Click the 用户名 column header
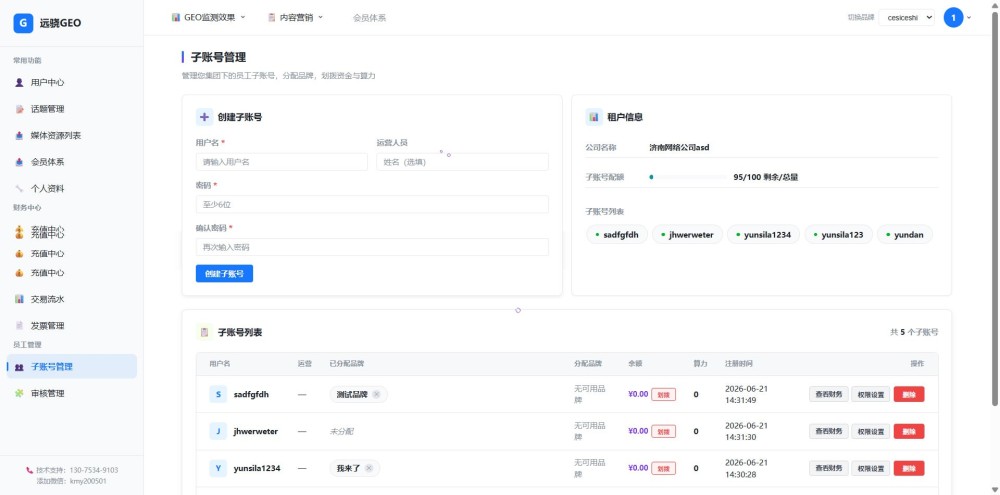The width and height of the screenshot is (1000, 495). [x=220, y=364]
